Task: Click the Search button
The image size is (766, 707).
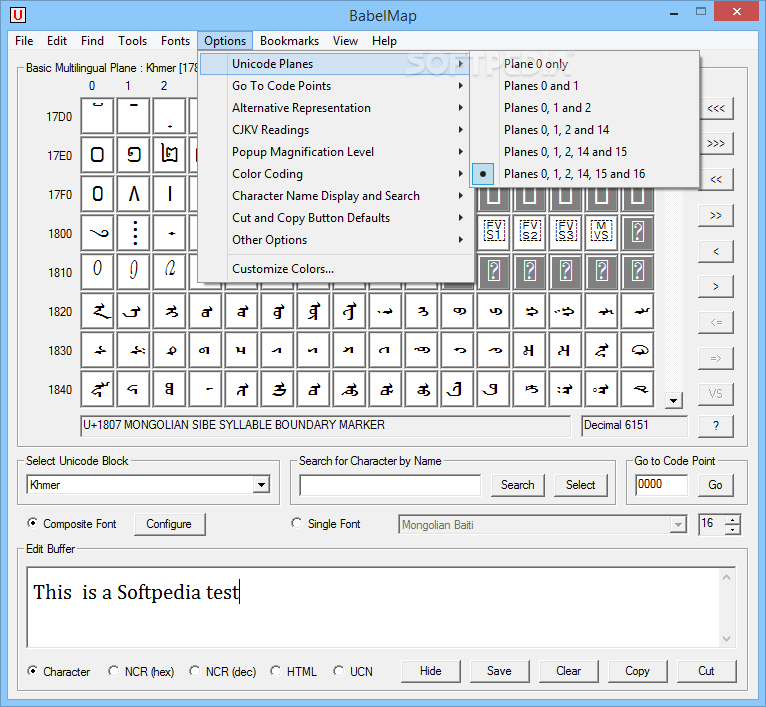Action: [517, 485]
